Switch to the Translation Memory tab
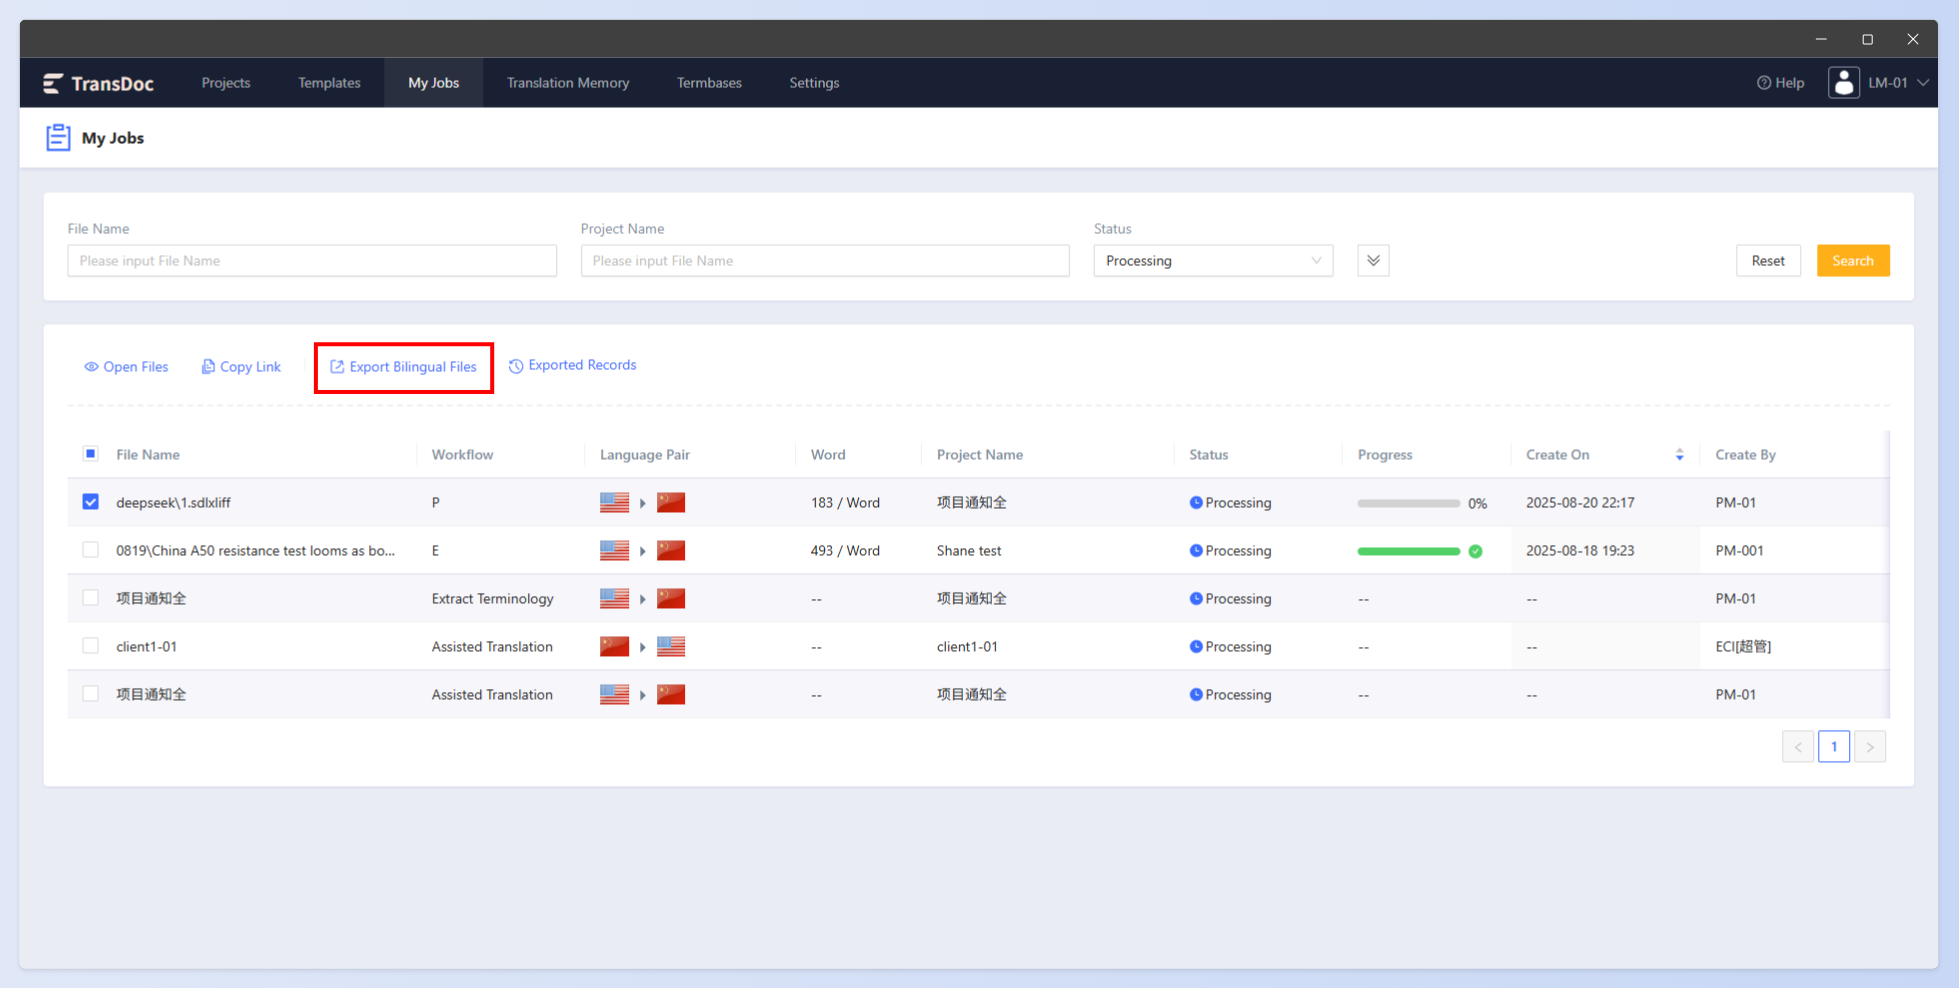The width and height of the screenshot is (1959, 988). pos(568,83)
